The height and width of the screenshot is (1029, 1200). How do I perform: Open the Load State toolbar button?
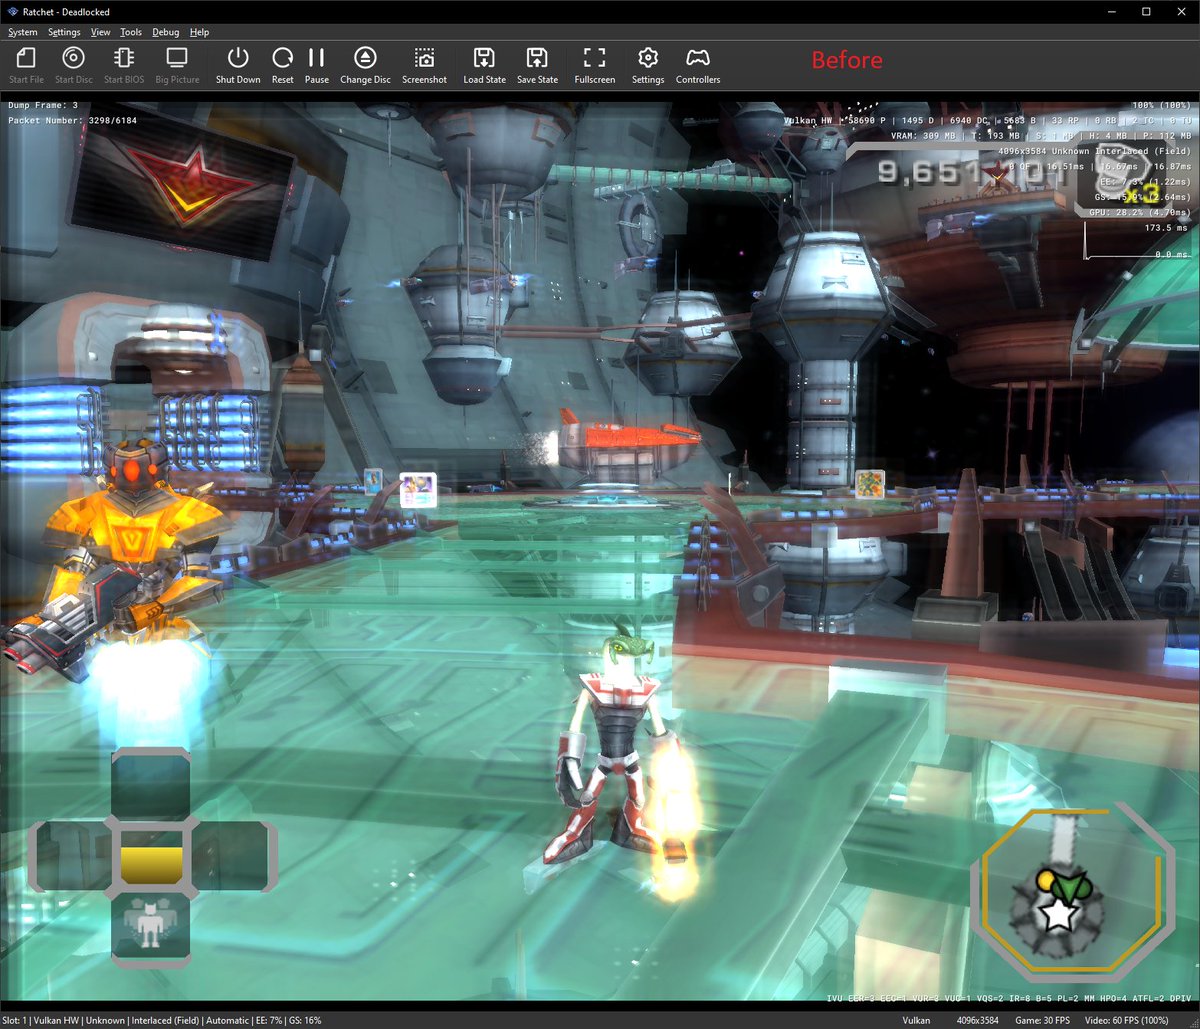pos(484,66)
